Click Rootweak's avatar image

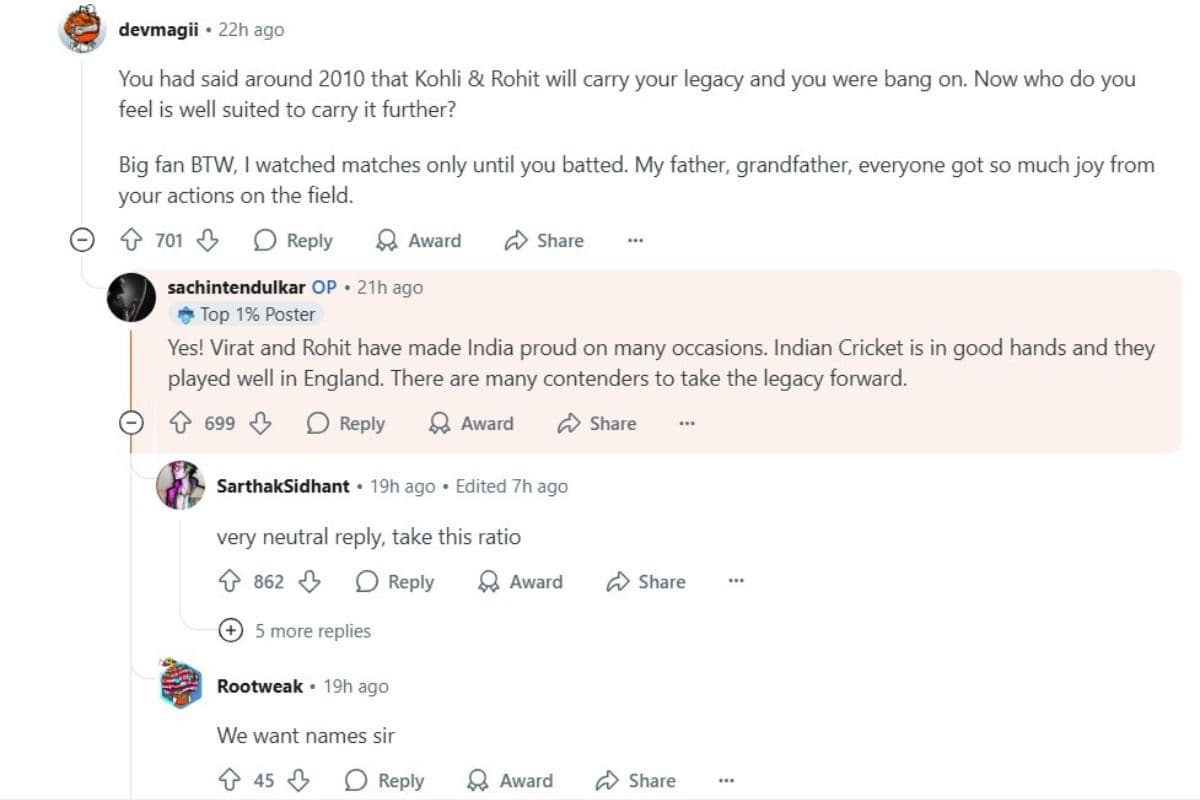tap(181, 685)
